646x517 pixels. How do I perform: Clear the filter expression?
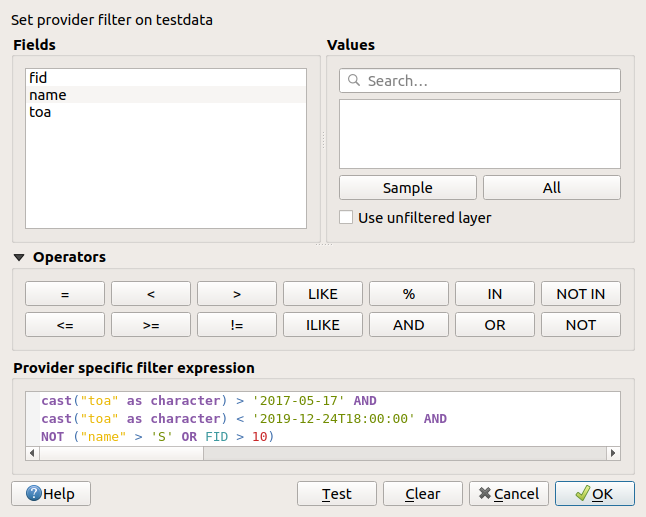(422, 494)
